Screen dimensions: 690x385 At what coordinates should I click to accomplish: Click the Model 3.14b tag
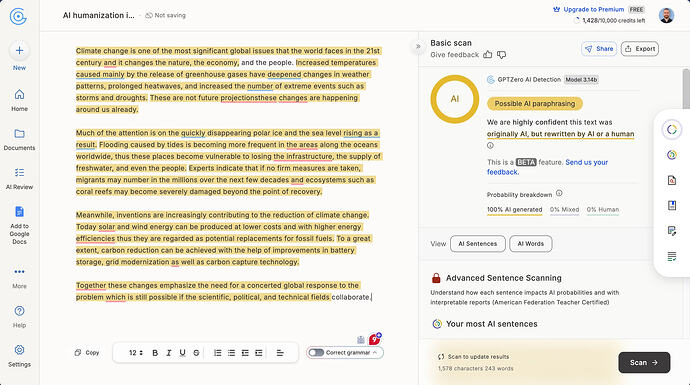click(581, 80)
